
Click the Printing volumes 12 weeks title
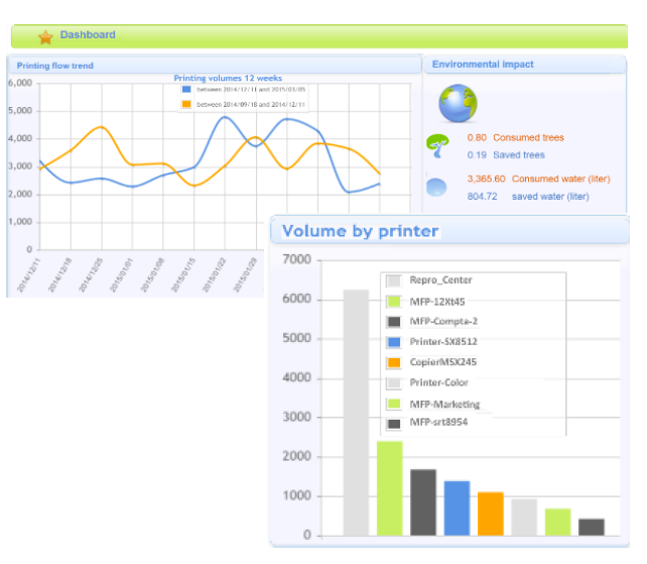coord(228,78)
